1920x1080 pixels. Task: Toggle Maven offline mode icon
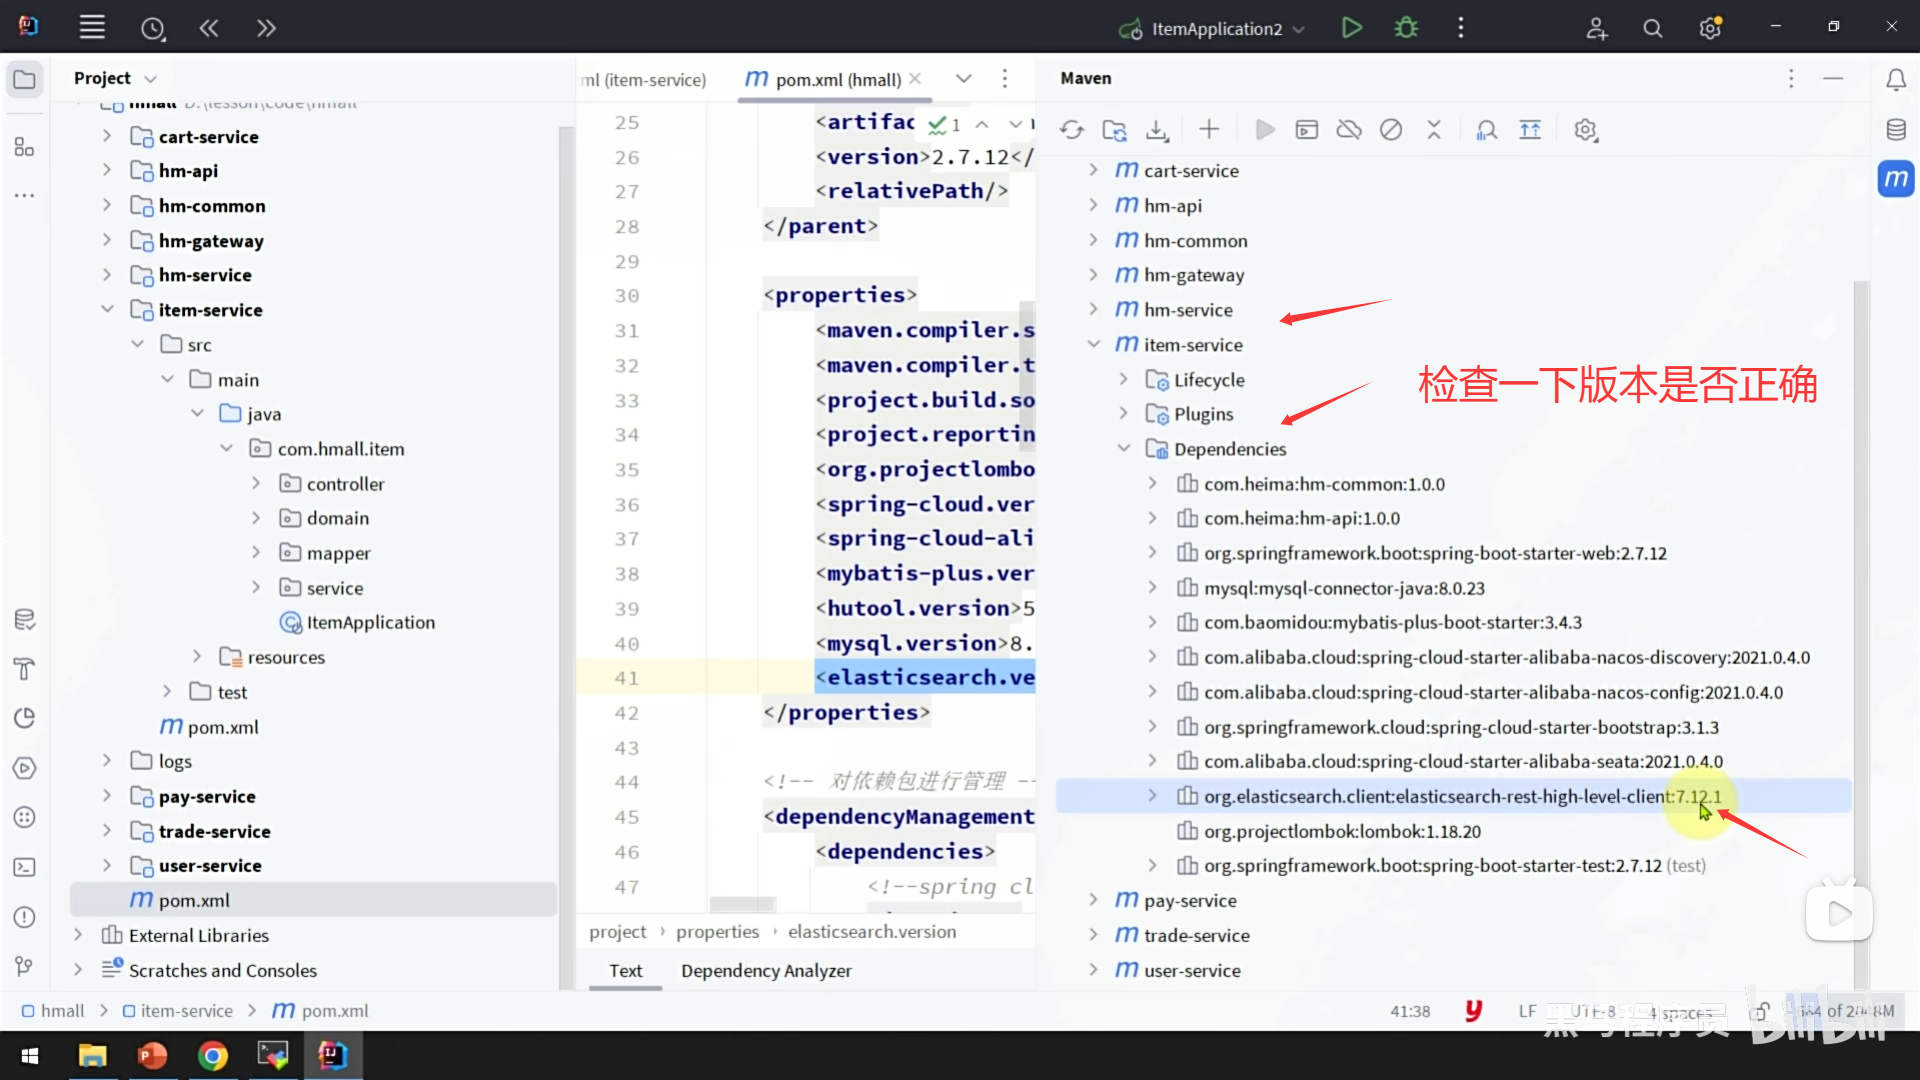(x=1348, y=130)
